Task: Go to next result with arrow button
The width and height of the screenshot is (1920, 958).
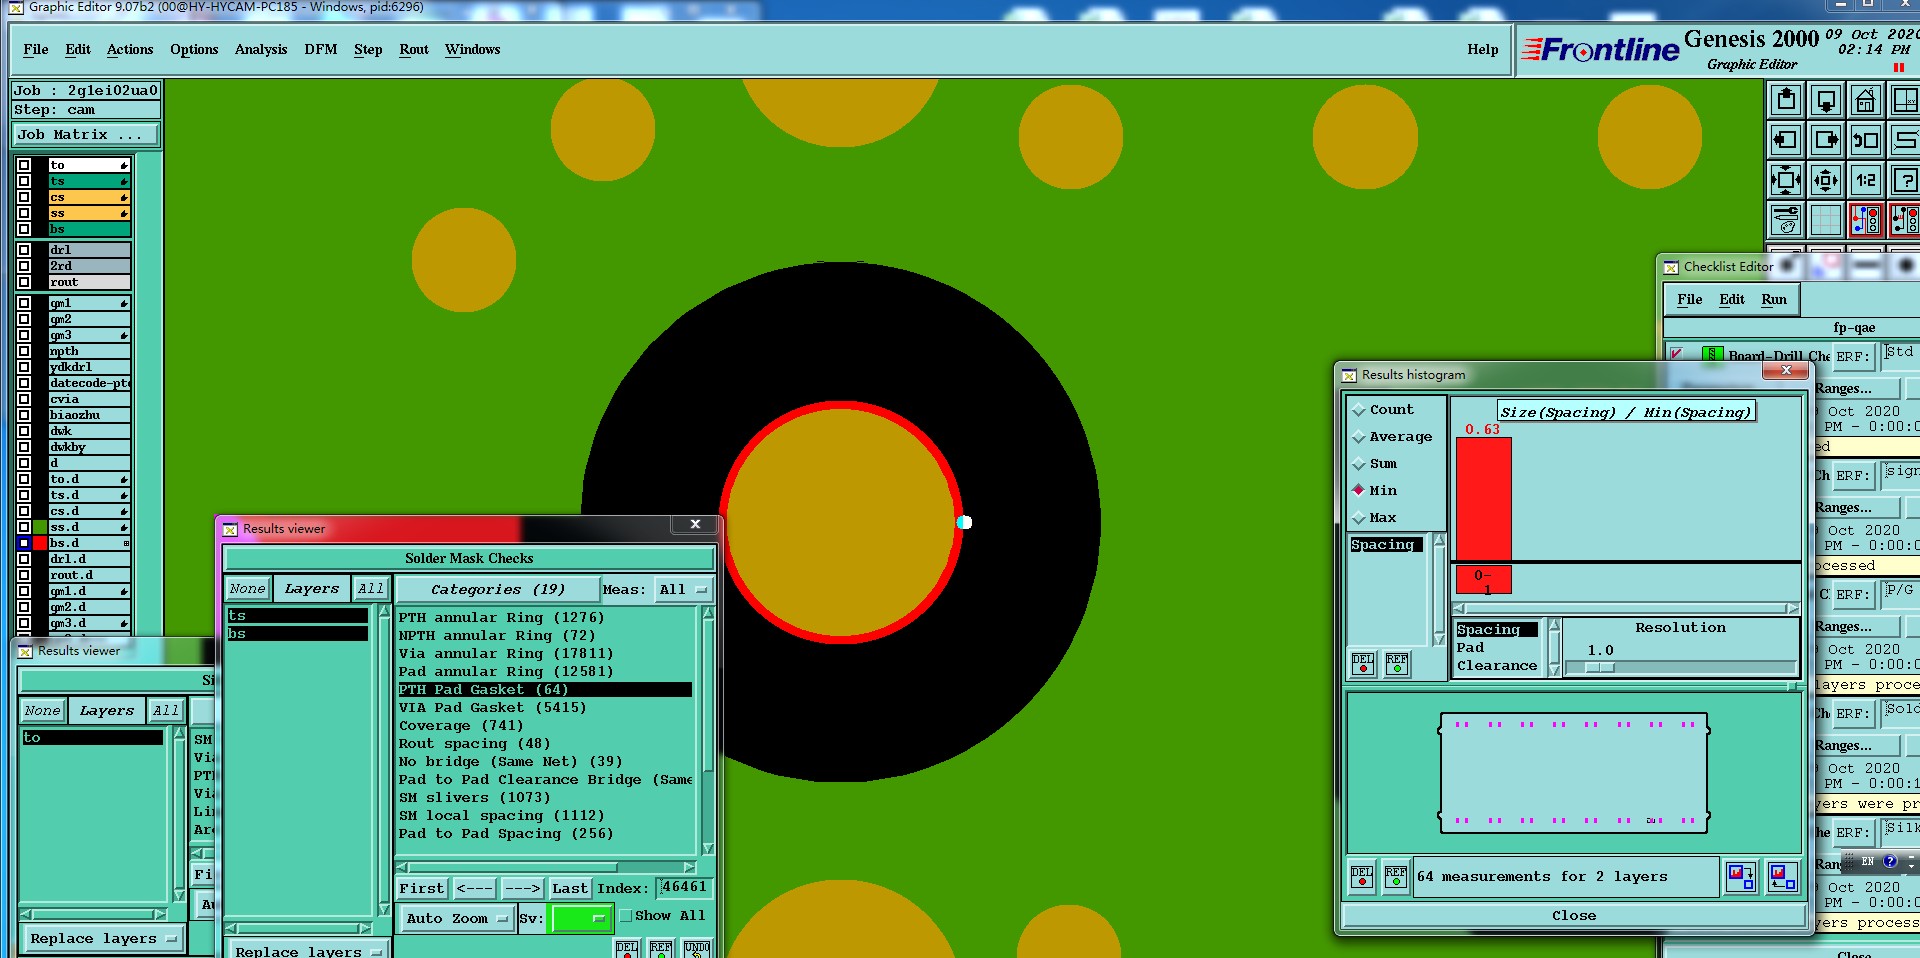Action: coord(522,888)
